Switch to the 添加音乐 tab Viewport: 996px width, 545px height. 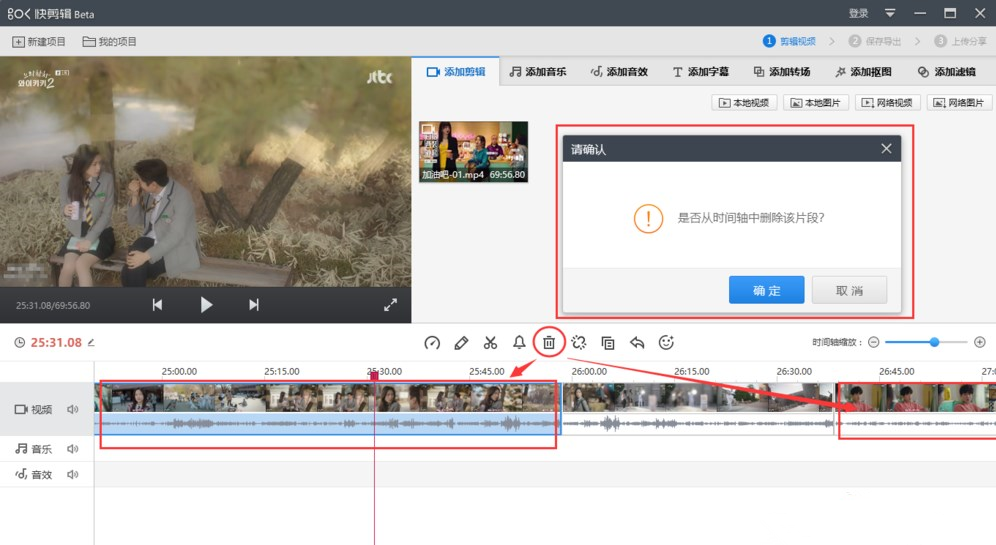[537, 72]
